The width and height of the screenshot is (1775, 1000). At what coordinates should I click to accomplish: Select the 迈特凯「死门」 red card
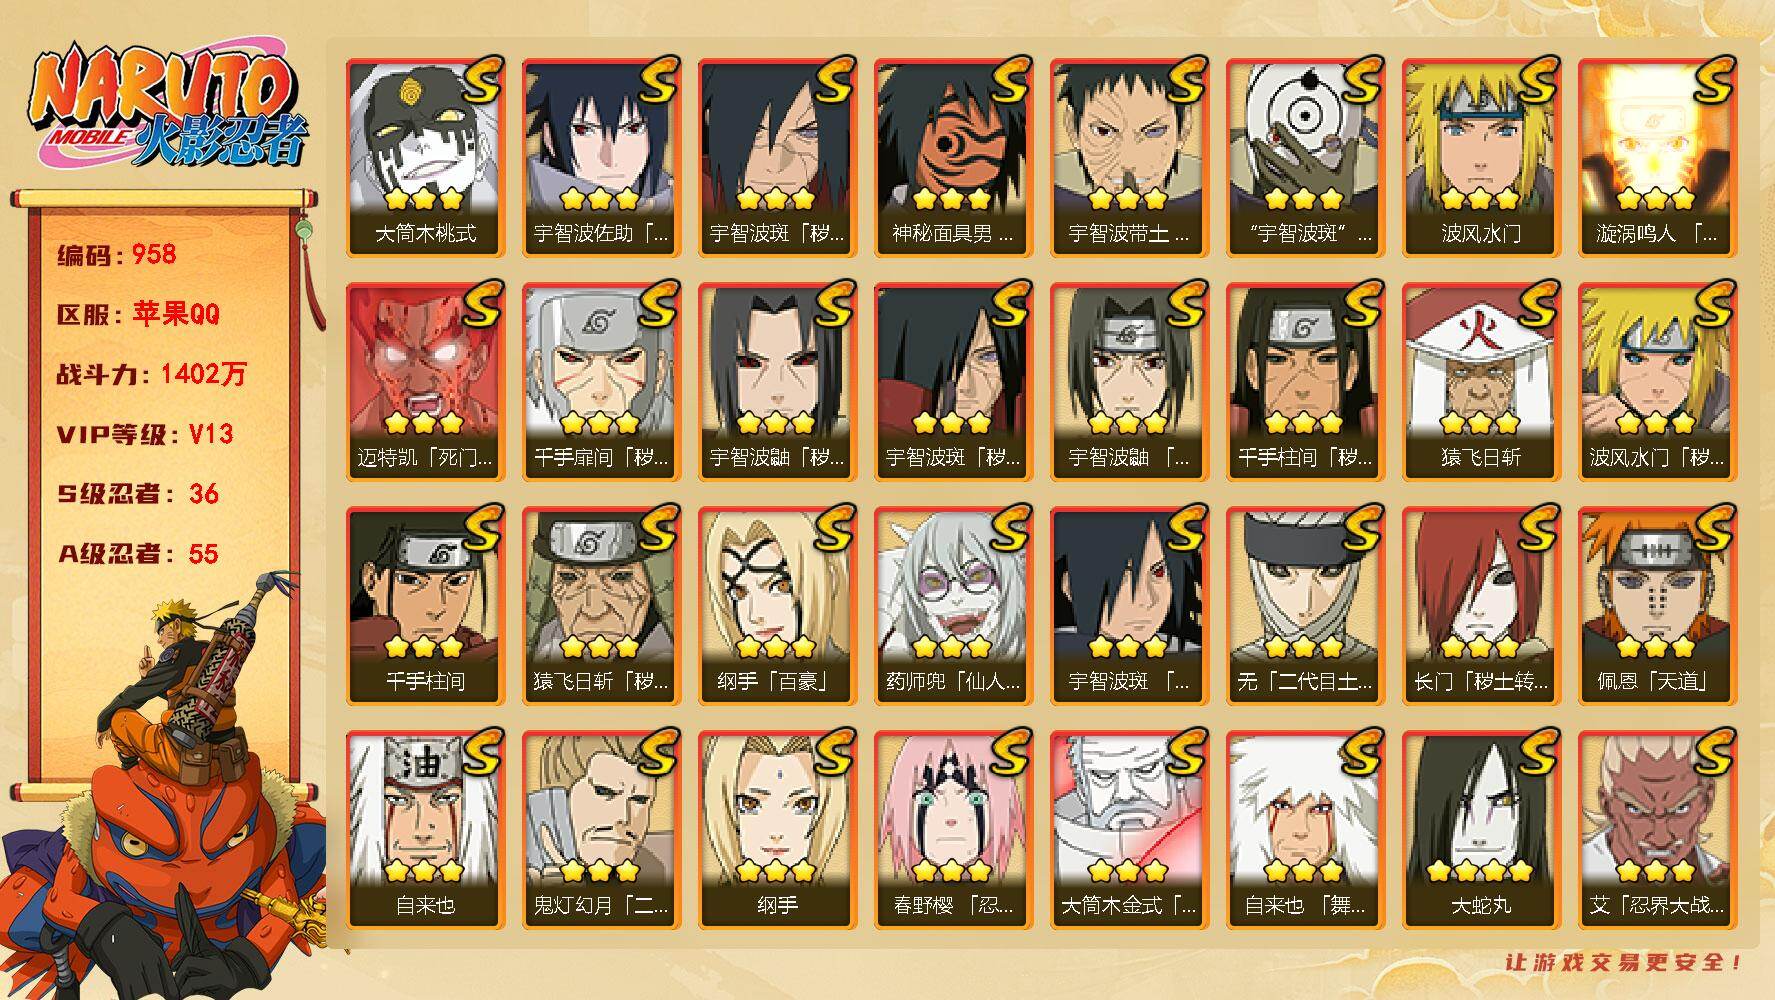[425, 382]
